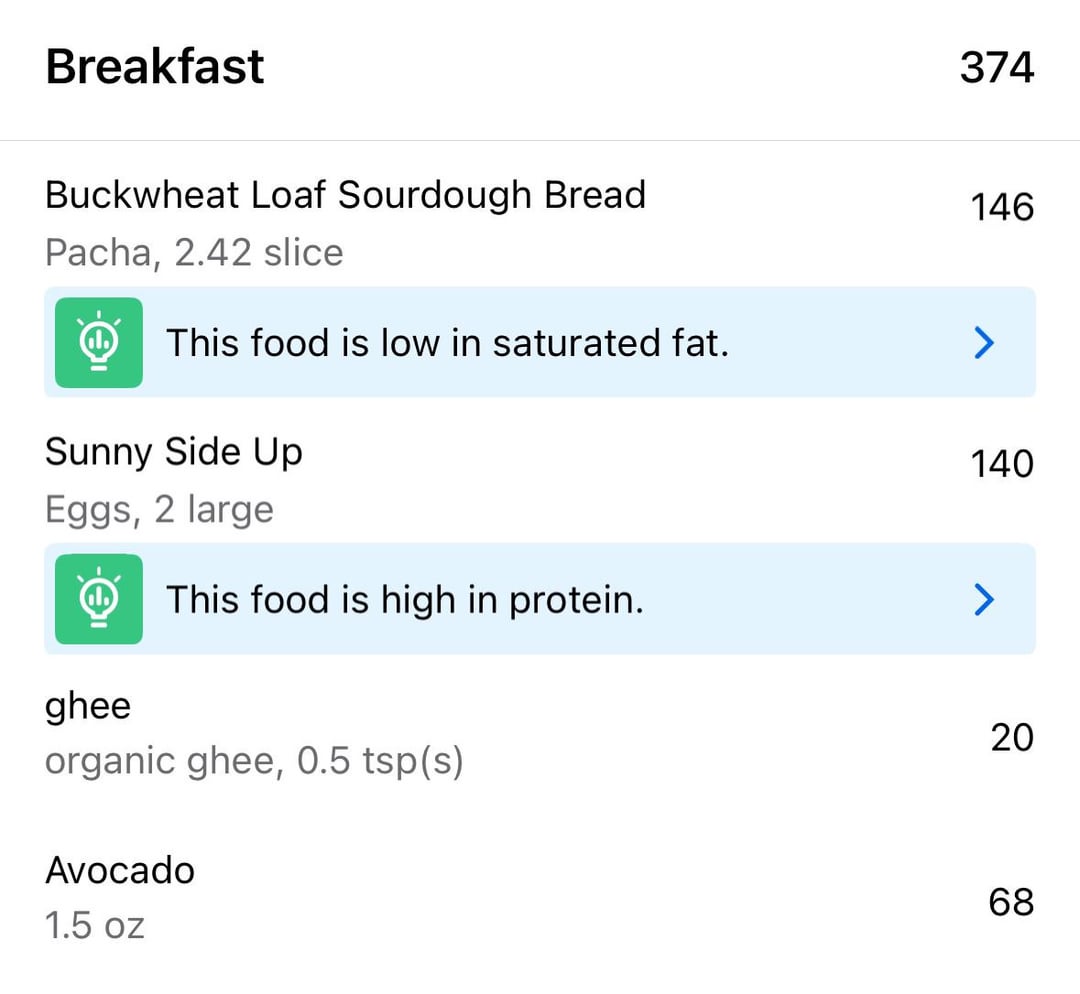Tap the 20 calories value for ghee

1012,737
